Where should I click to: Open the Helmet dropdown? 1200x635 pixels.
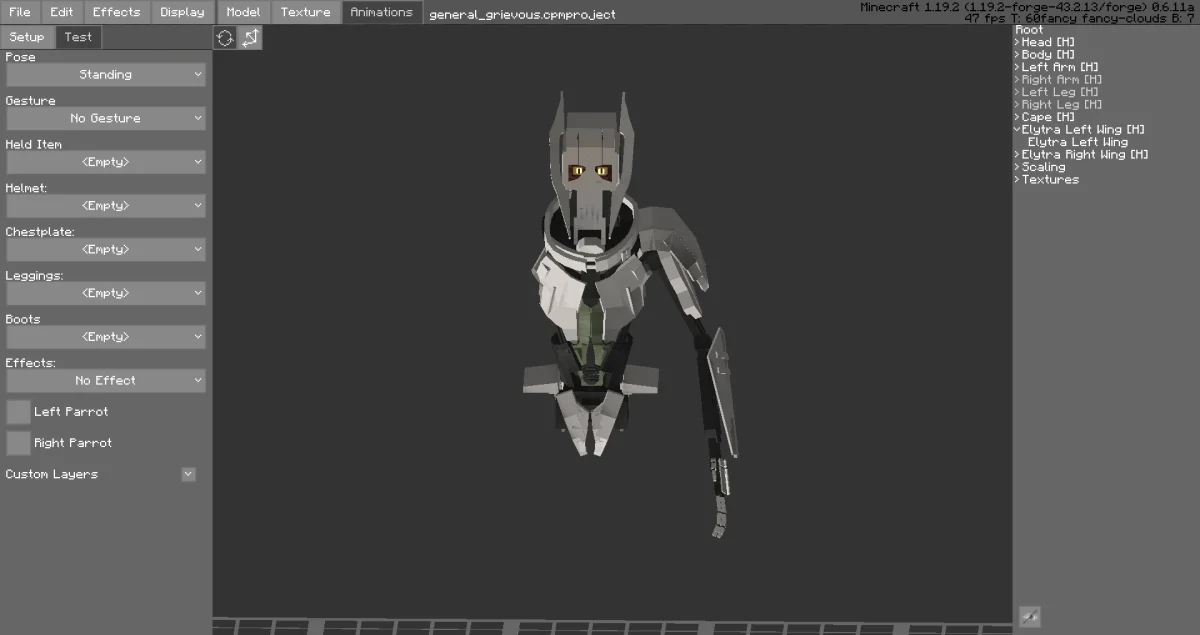[x=106, y=206]
